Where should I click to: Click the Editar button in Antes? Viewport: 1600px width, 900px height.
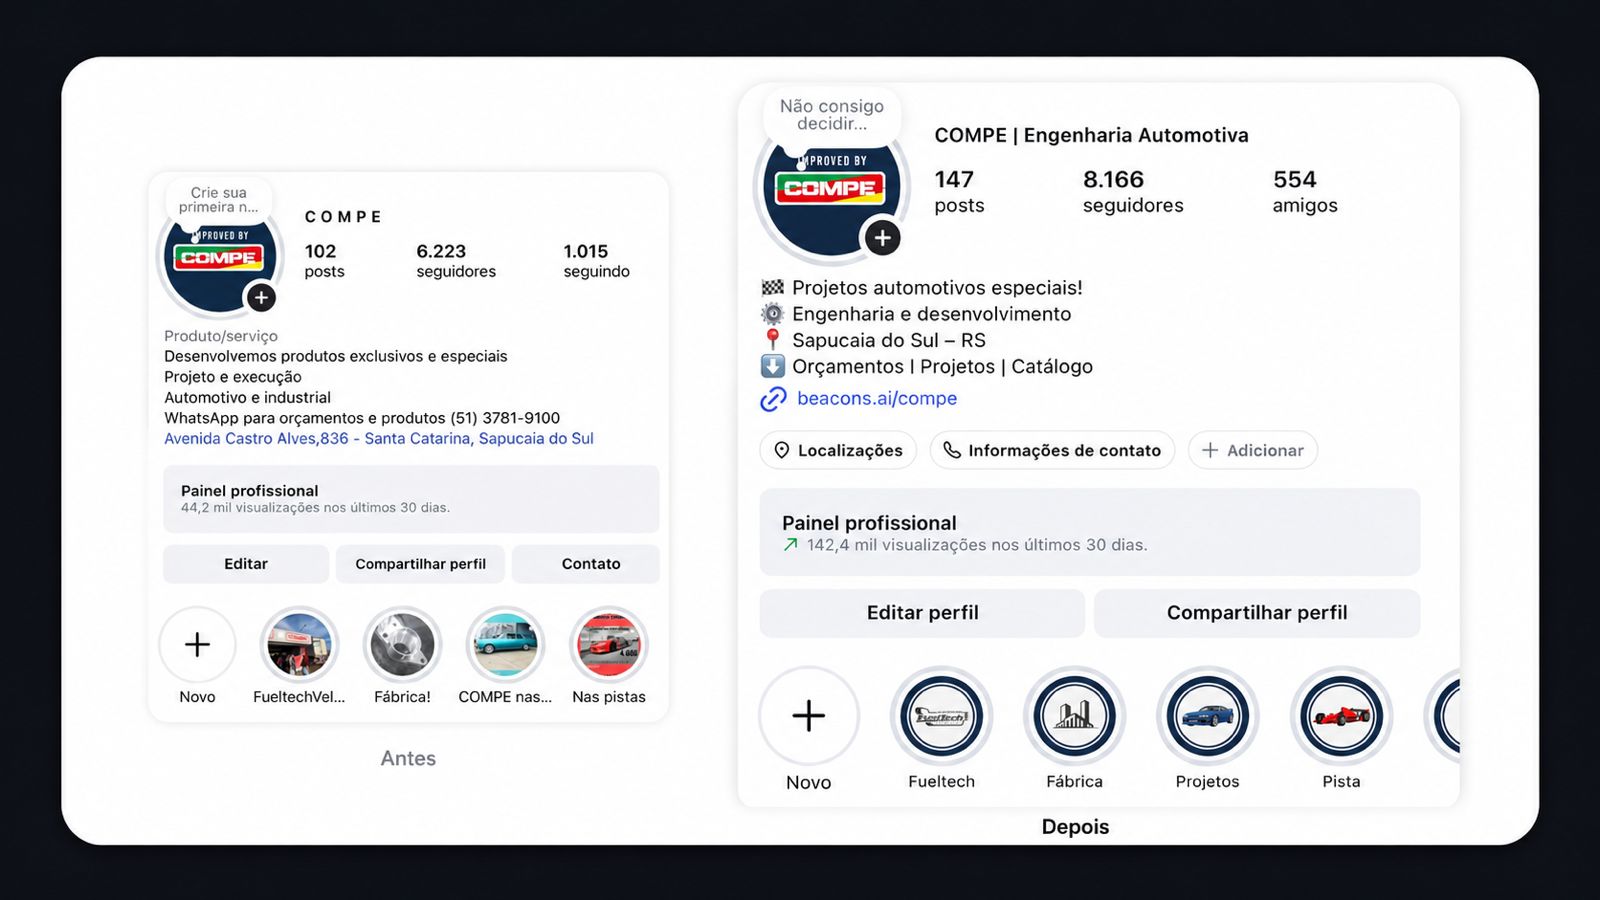click(x=246, y=564)
